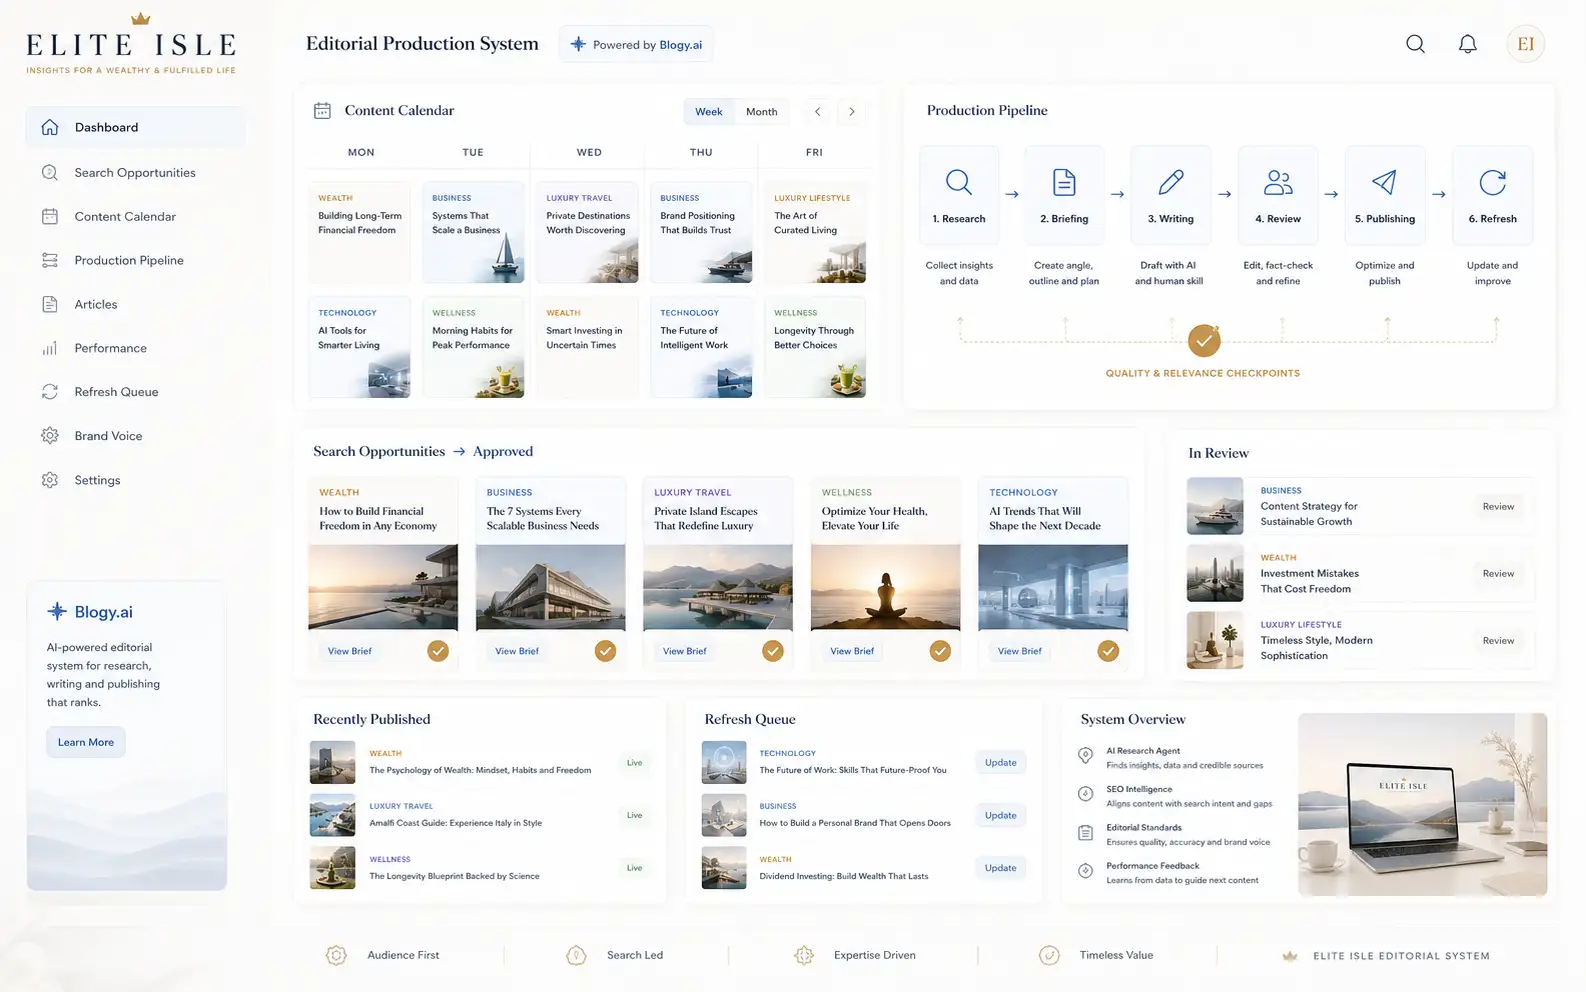This screenshot has width=1586, height=992.
Task: Click the SEO Intelligence icon
Action: 1085,794
